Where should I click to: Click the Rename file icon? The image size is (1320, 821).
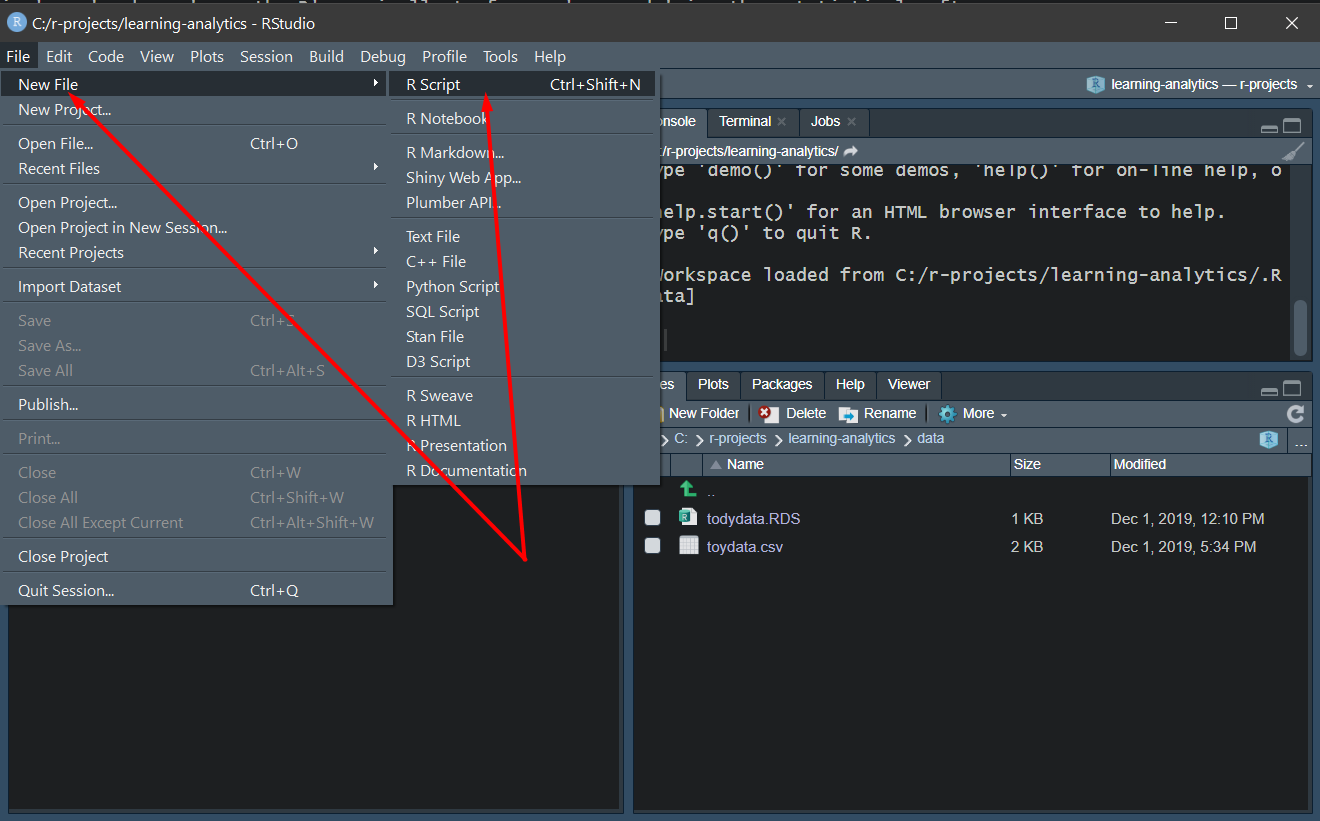848,414
